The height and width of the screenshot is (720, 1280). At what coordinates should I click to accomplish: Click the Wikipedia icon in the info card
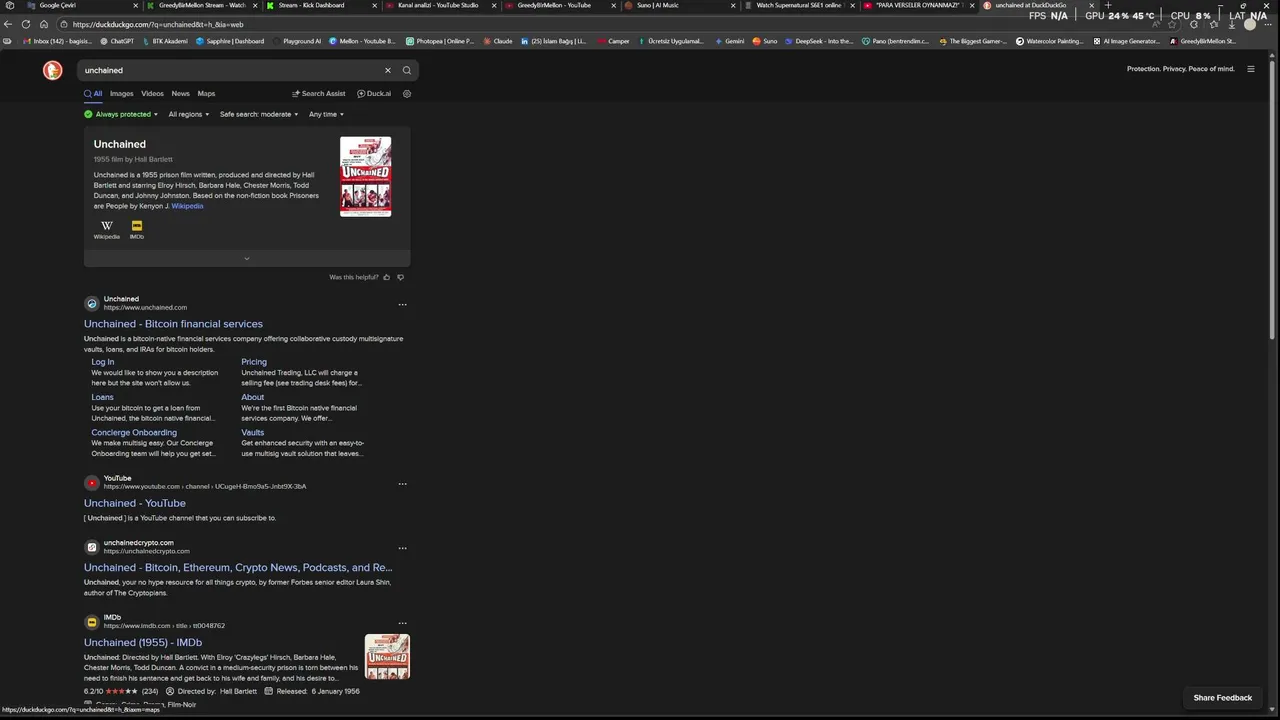[107, 229]
